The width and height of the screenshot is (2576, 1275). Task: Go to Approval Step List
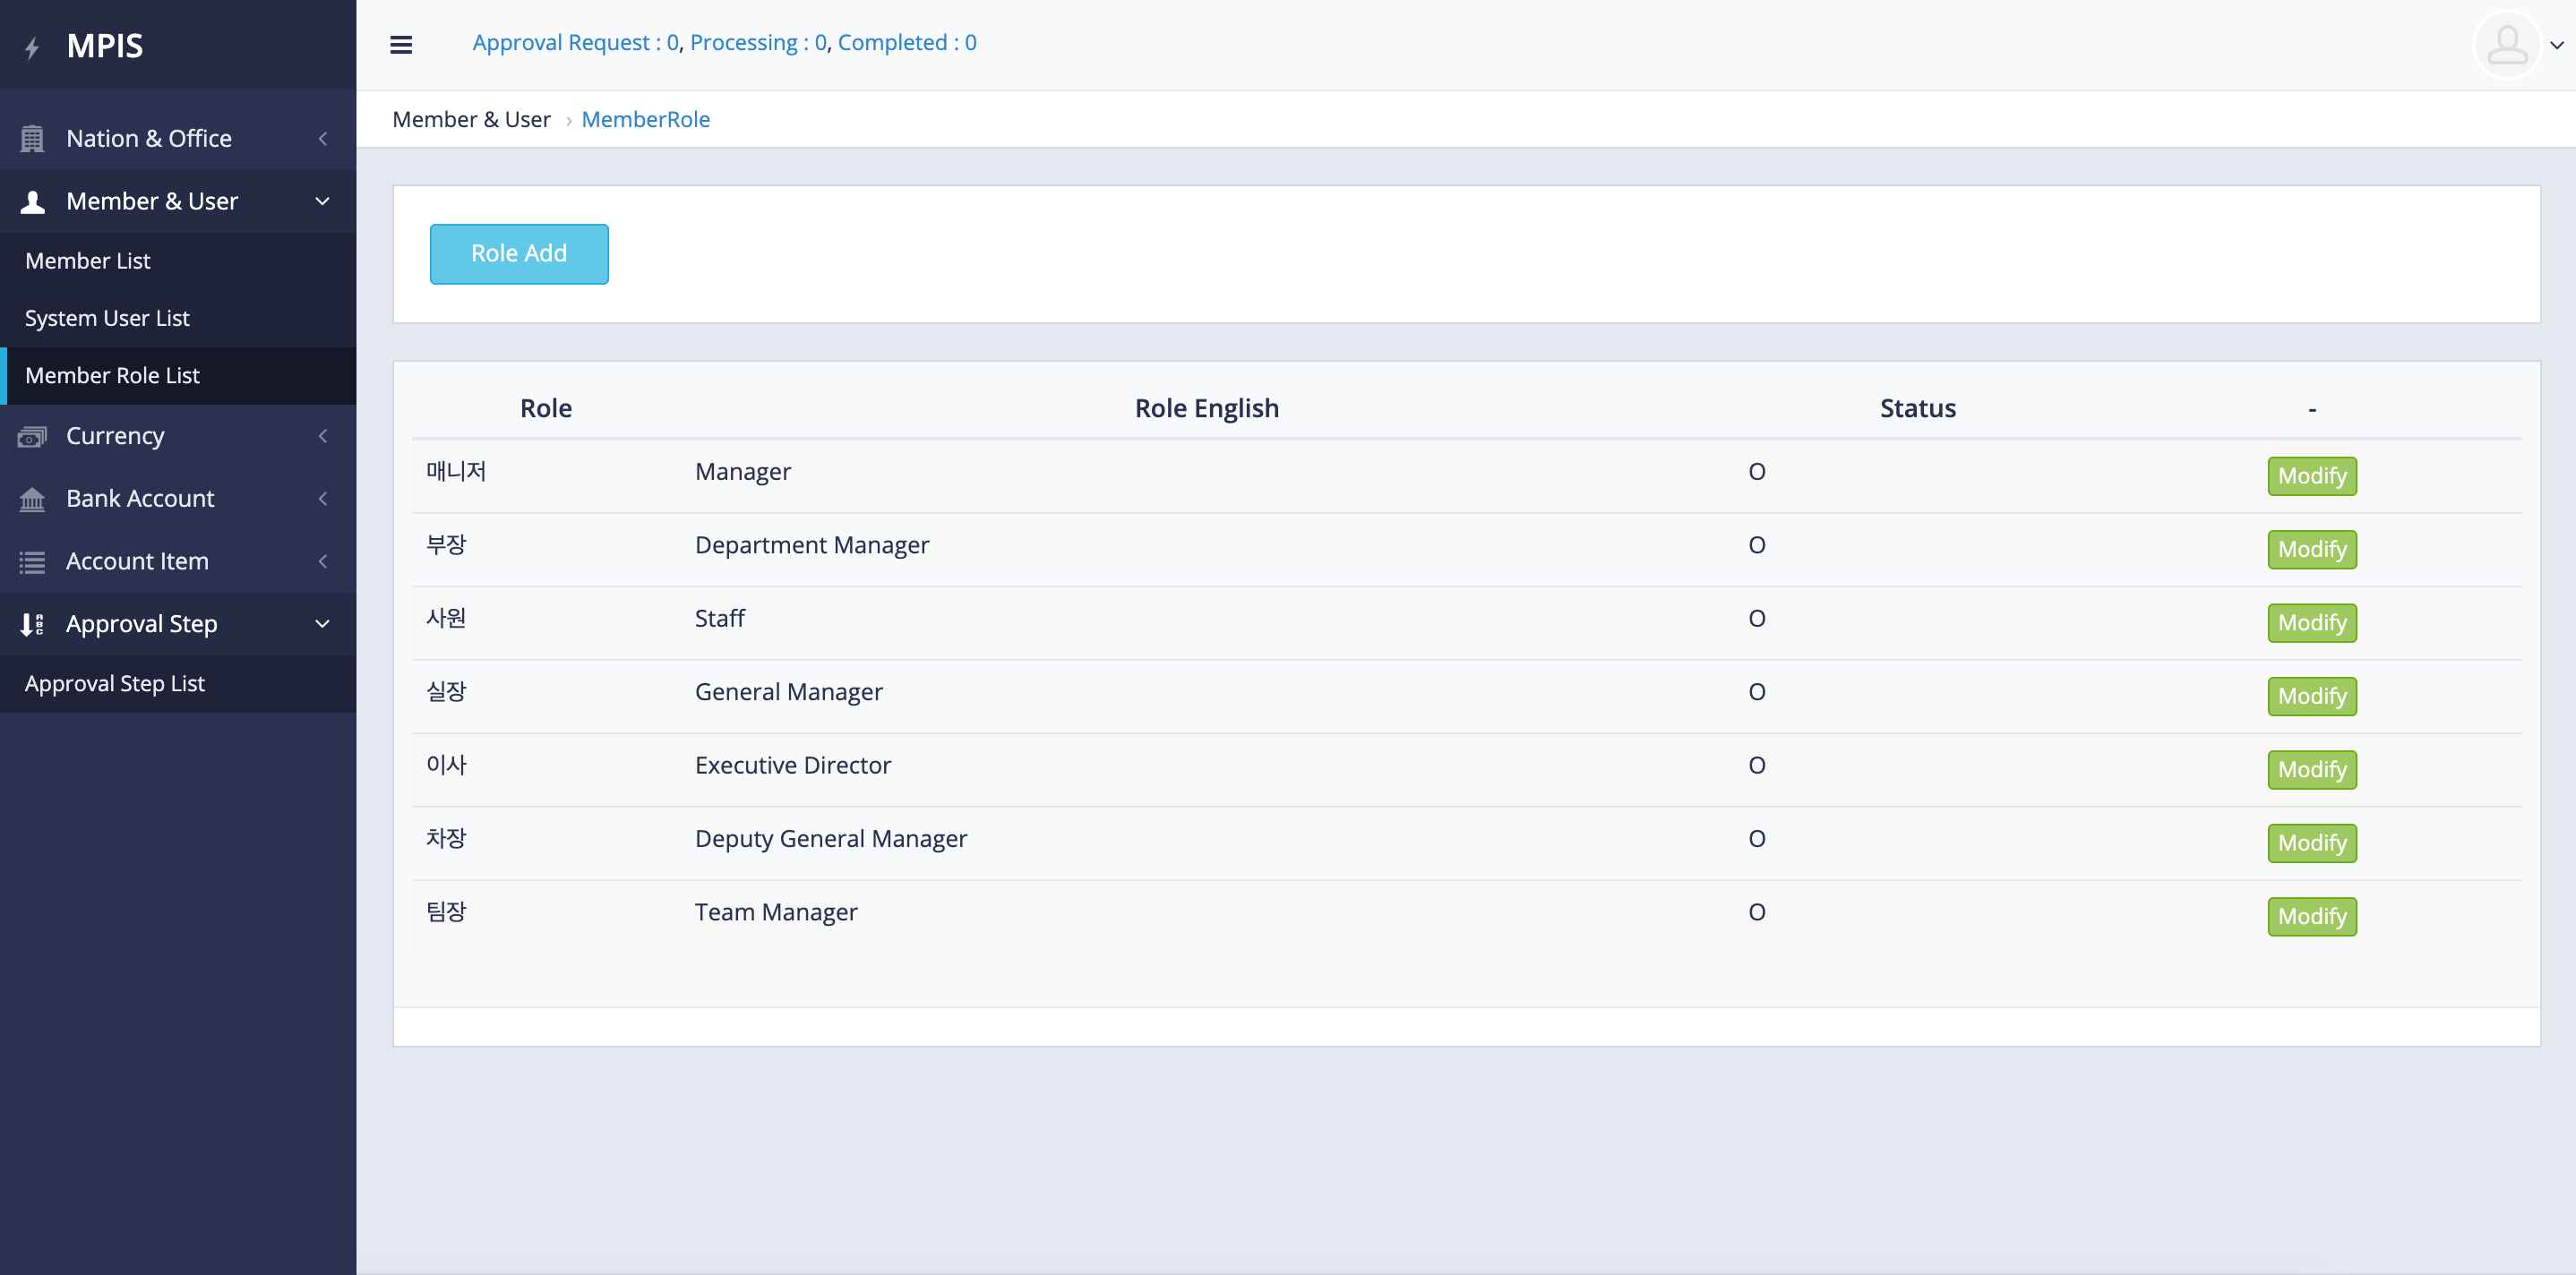coord(114,683)
